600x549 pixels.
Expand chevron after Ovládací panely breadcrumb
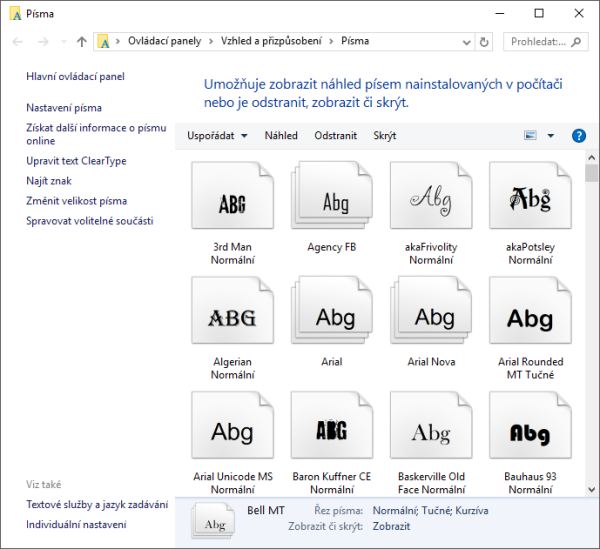click(211, 41)
